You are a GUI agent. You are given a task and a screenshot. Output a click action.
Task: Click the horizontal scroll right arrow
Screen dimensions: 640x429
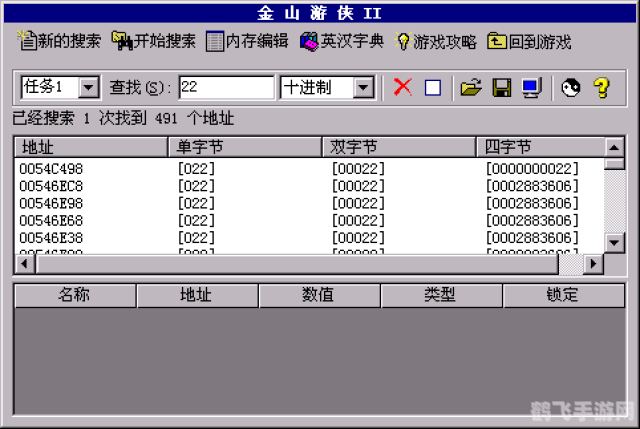coord(593,264)
